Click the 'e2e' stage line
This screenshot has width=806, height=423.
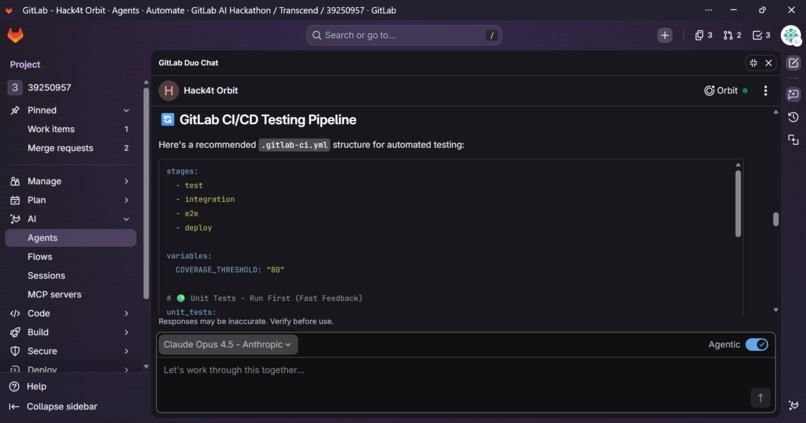tap(187, 213)
